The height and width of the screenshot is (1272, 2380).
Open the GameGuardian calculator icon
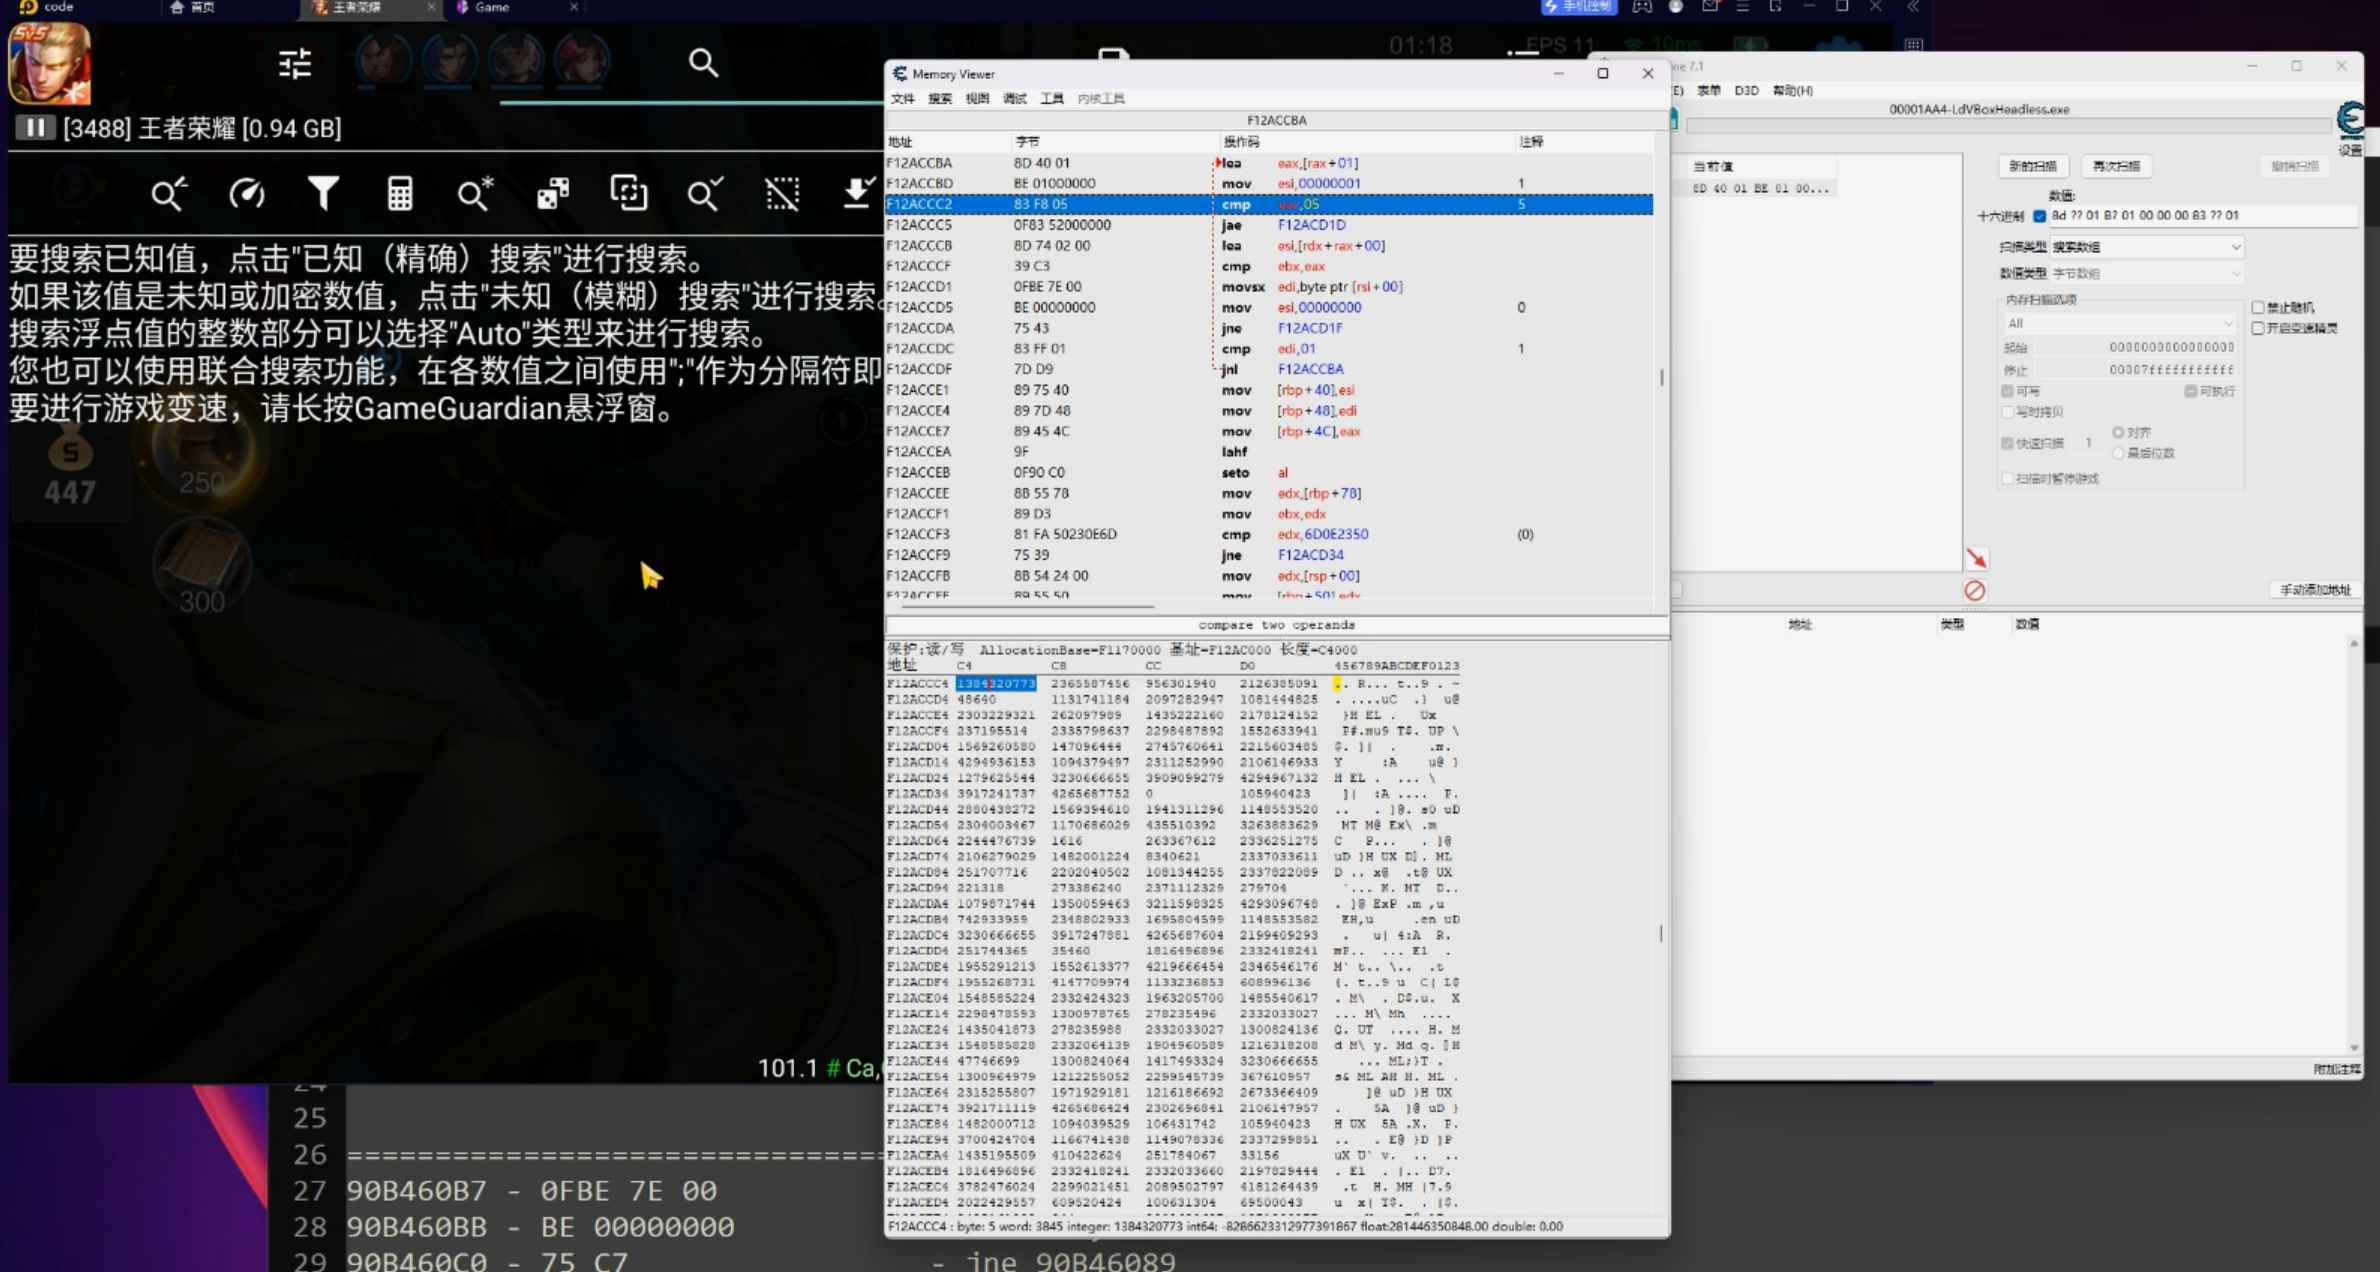point(400,194)
